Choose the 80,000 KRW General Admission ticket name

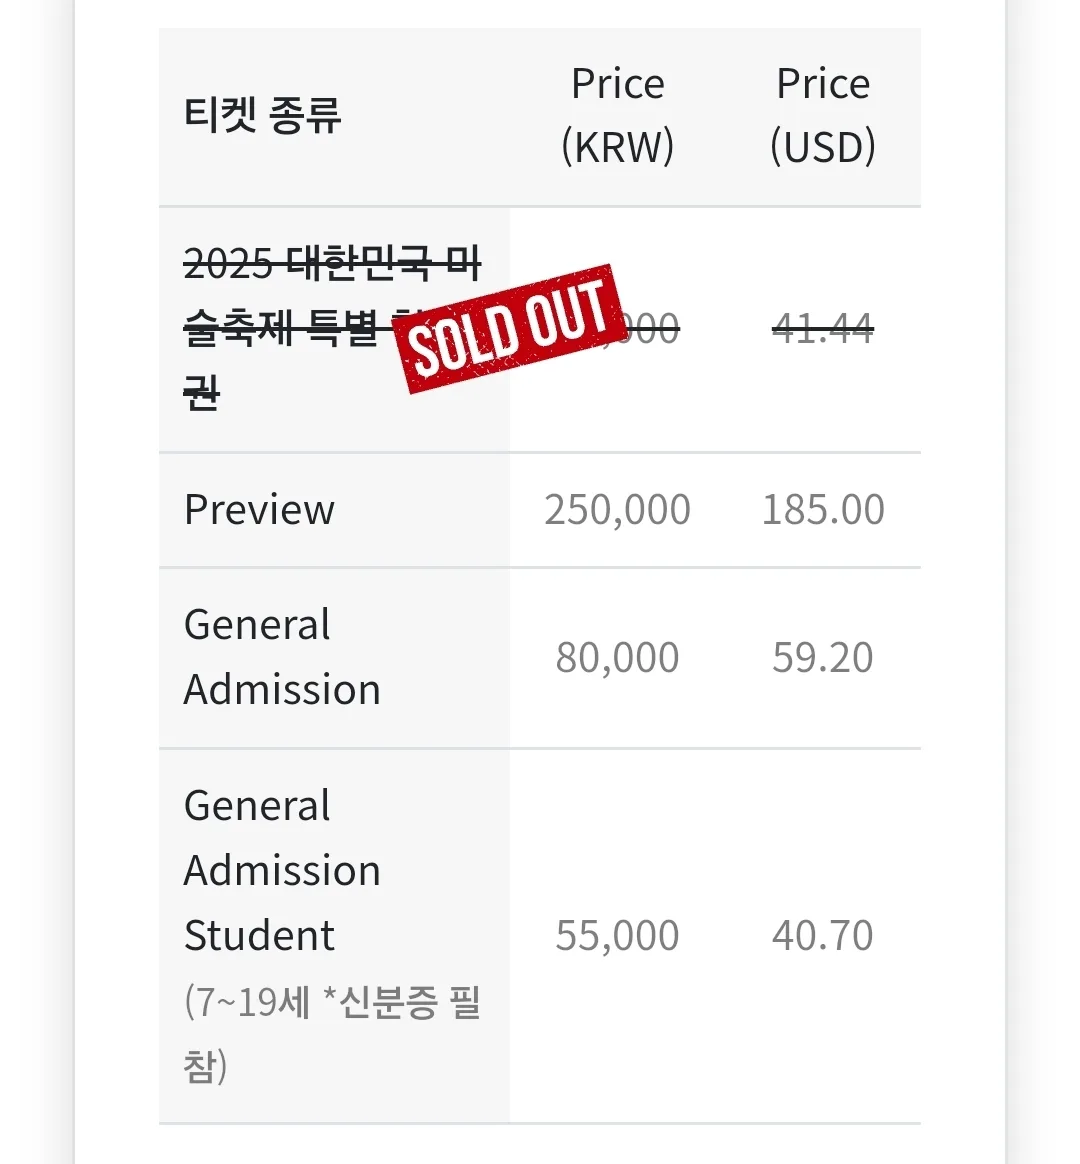point(282,657)
